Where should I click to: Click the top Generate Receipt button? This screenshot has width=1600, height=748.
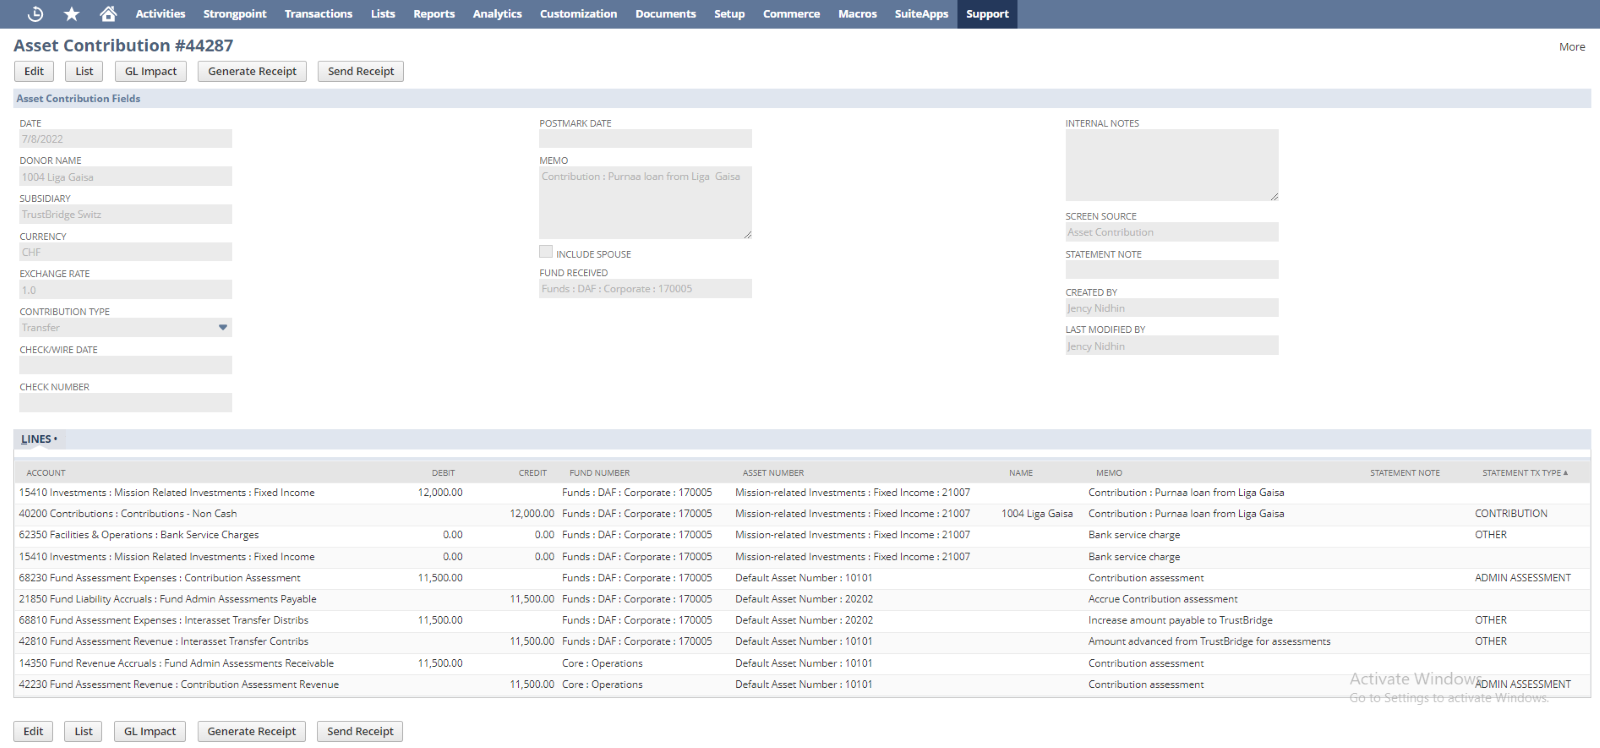[252, 72]
